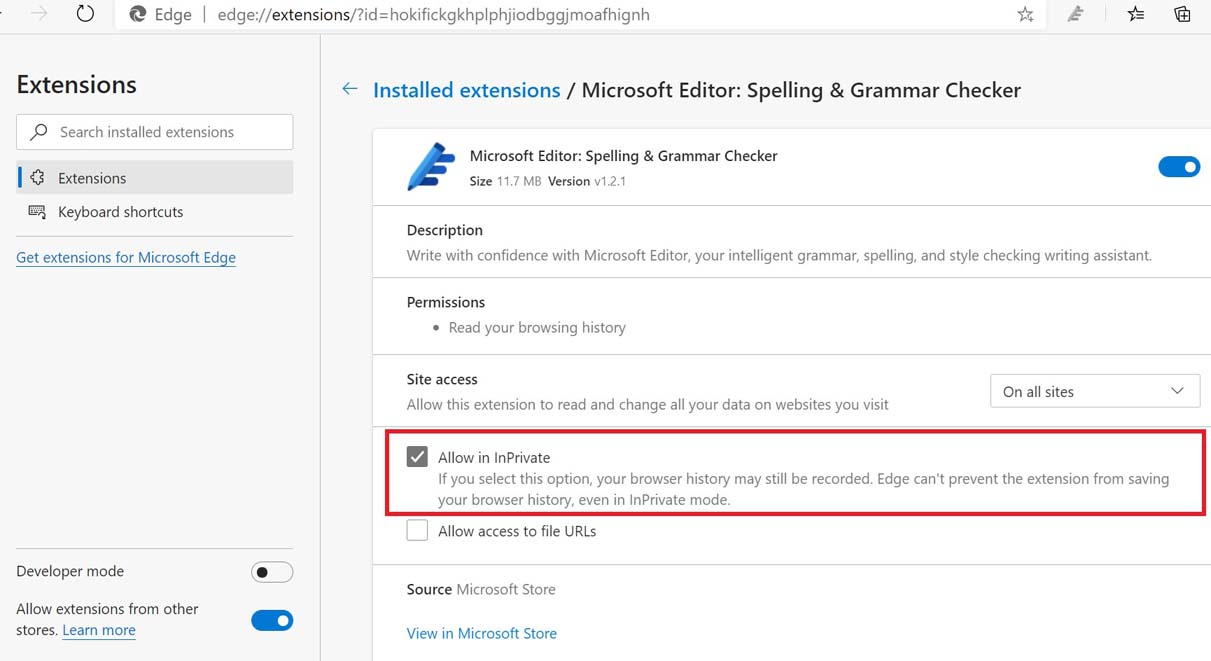Viewport: 1211px width, 661px height.
Task: Uncheck the Allow in InPrivate checkbox
Action: (417, 457)
